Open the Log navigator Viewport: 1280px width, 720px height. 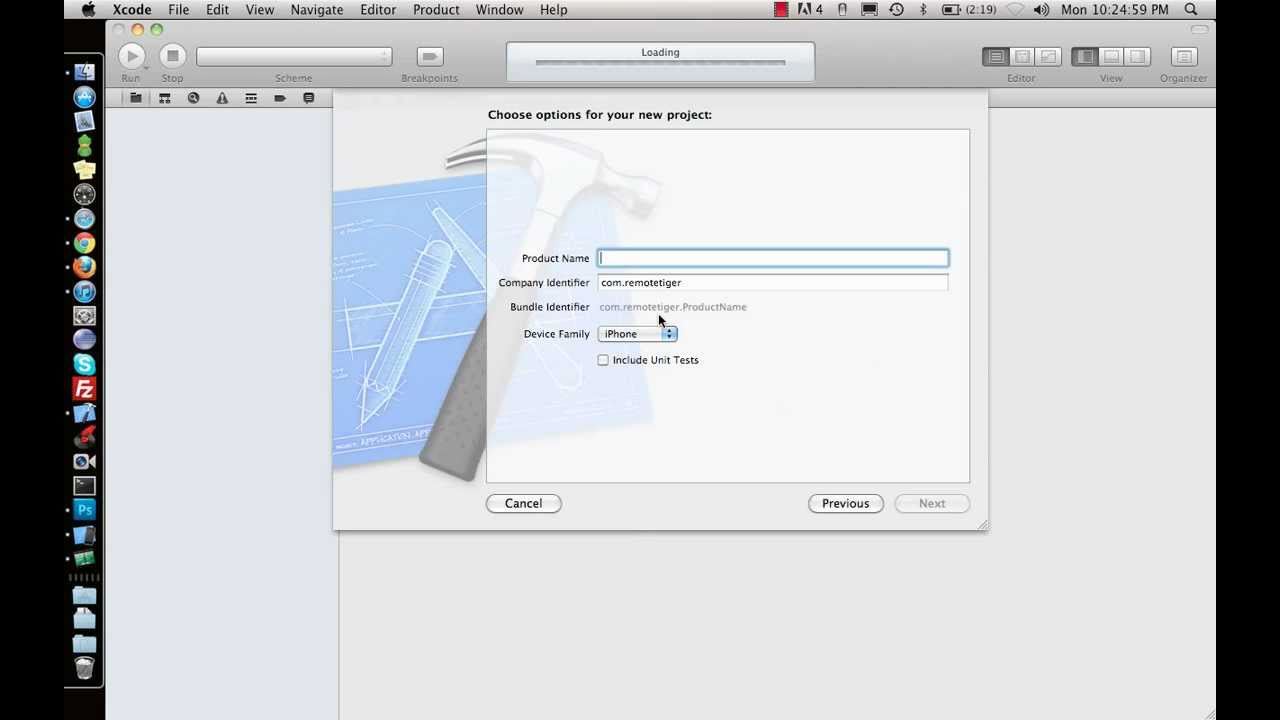click(x=309, y=98)
